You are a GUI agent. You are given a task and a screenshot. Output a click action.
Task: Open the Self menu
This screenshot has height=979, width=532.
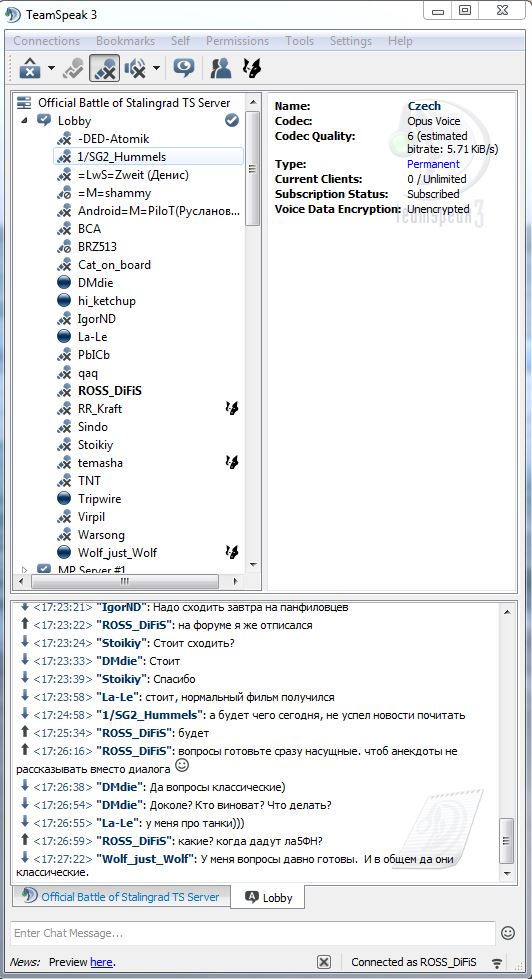pos(180,41)
